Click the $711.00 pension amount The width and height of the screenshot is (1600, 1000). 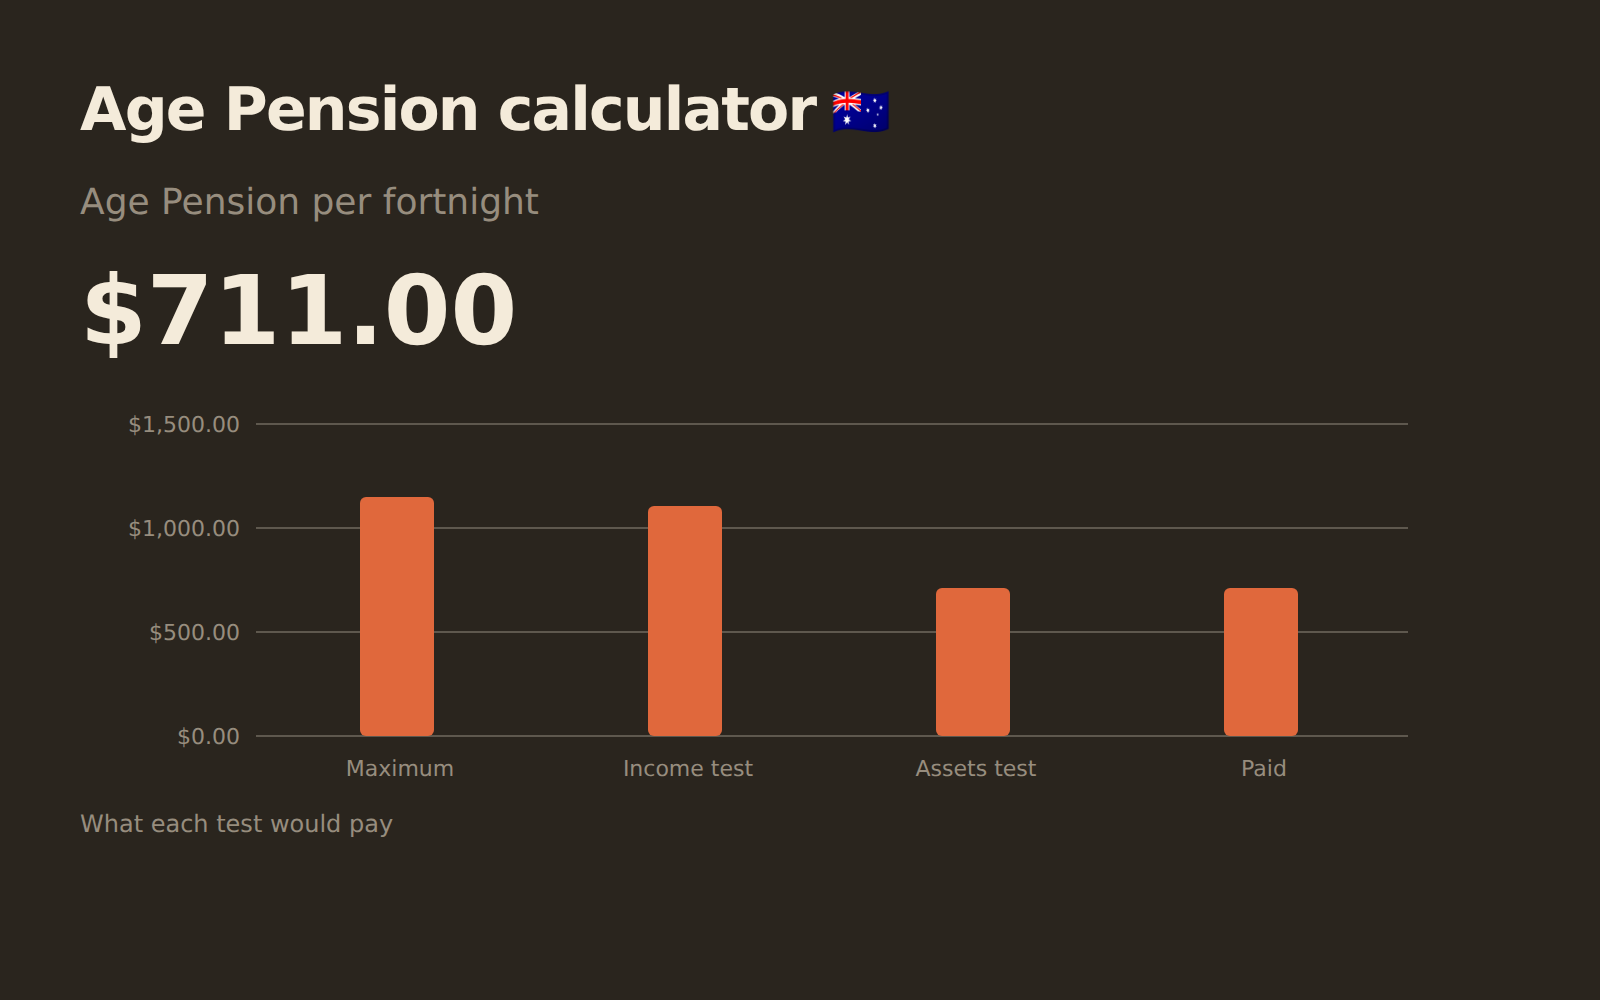(298, 312)
